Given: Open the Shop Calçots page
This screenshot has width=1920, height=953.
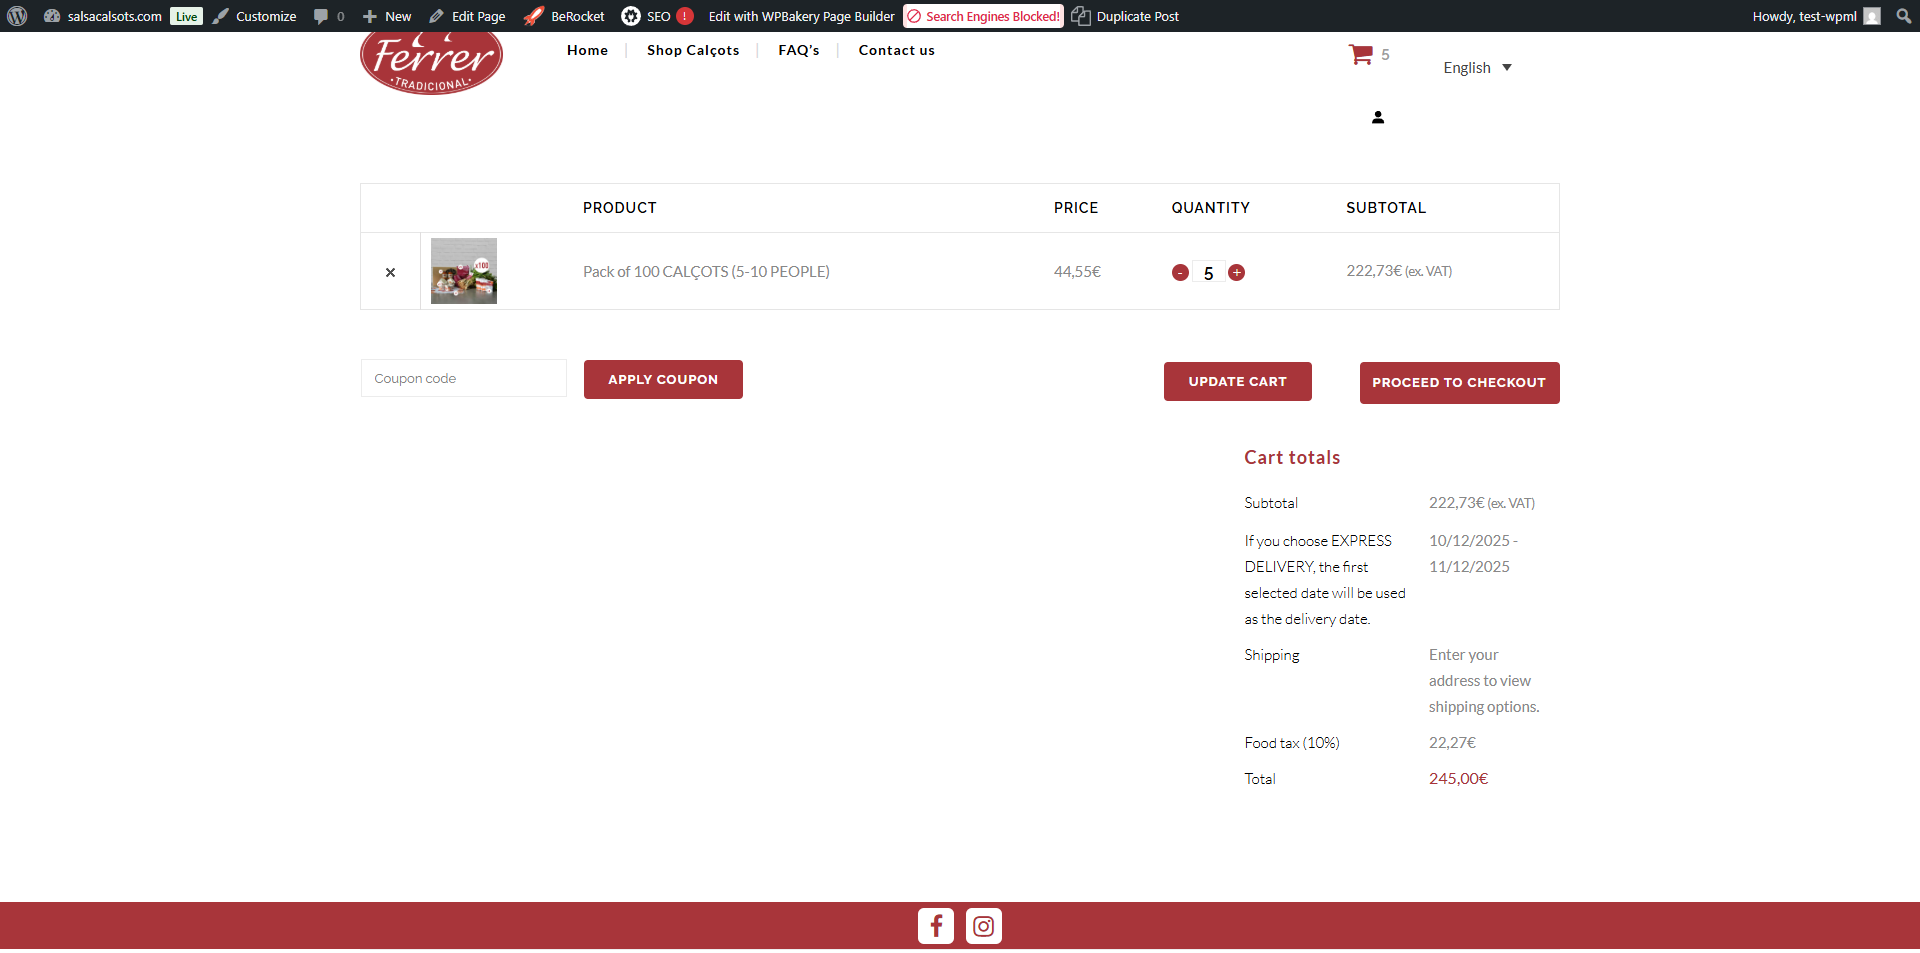Looking at the screenshot, I should pyautogui.click(x=693, y=50).
